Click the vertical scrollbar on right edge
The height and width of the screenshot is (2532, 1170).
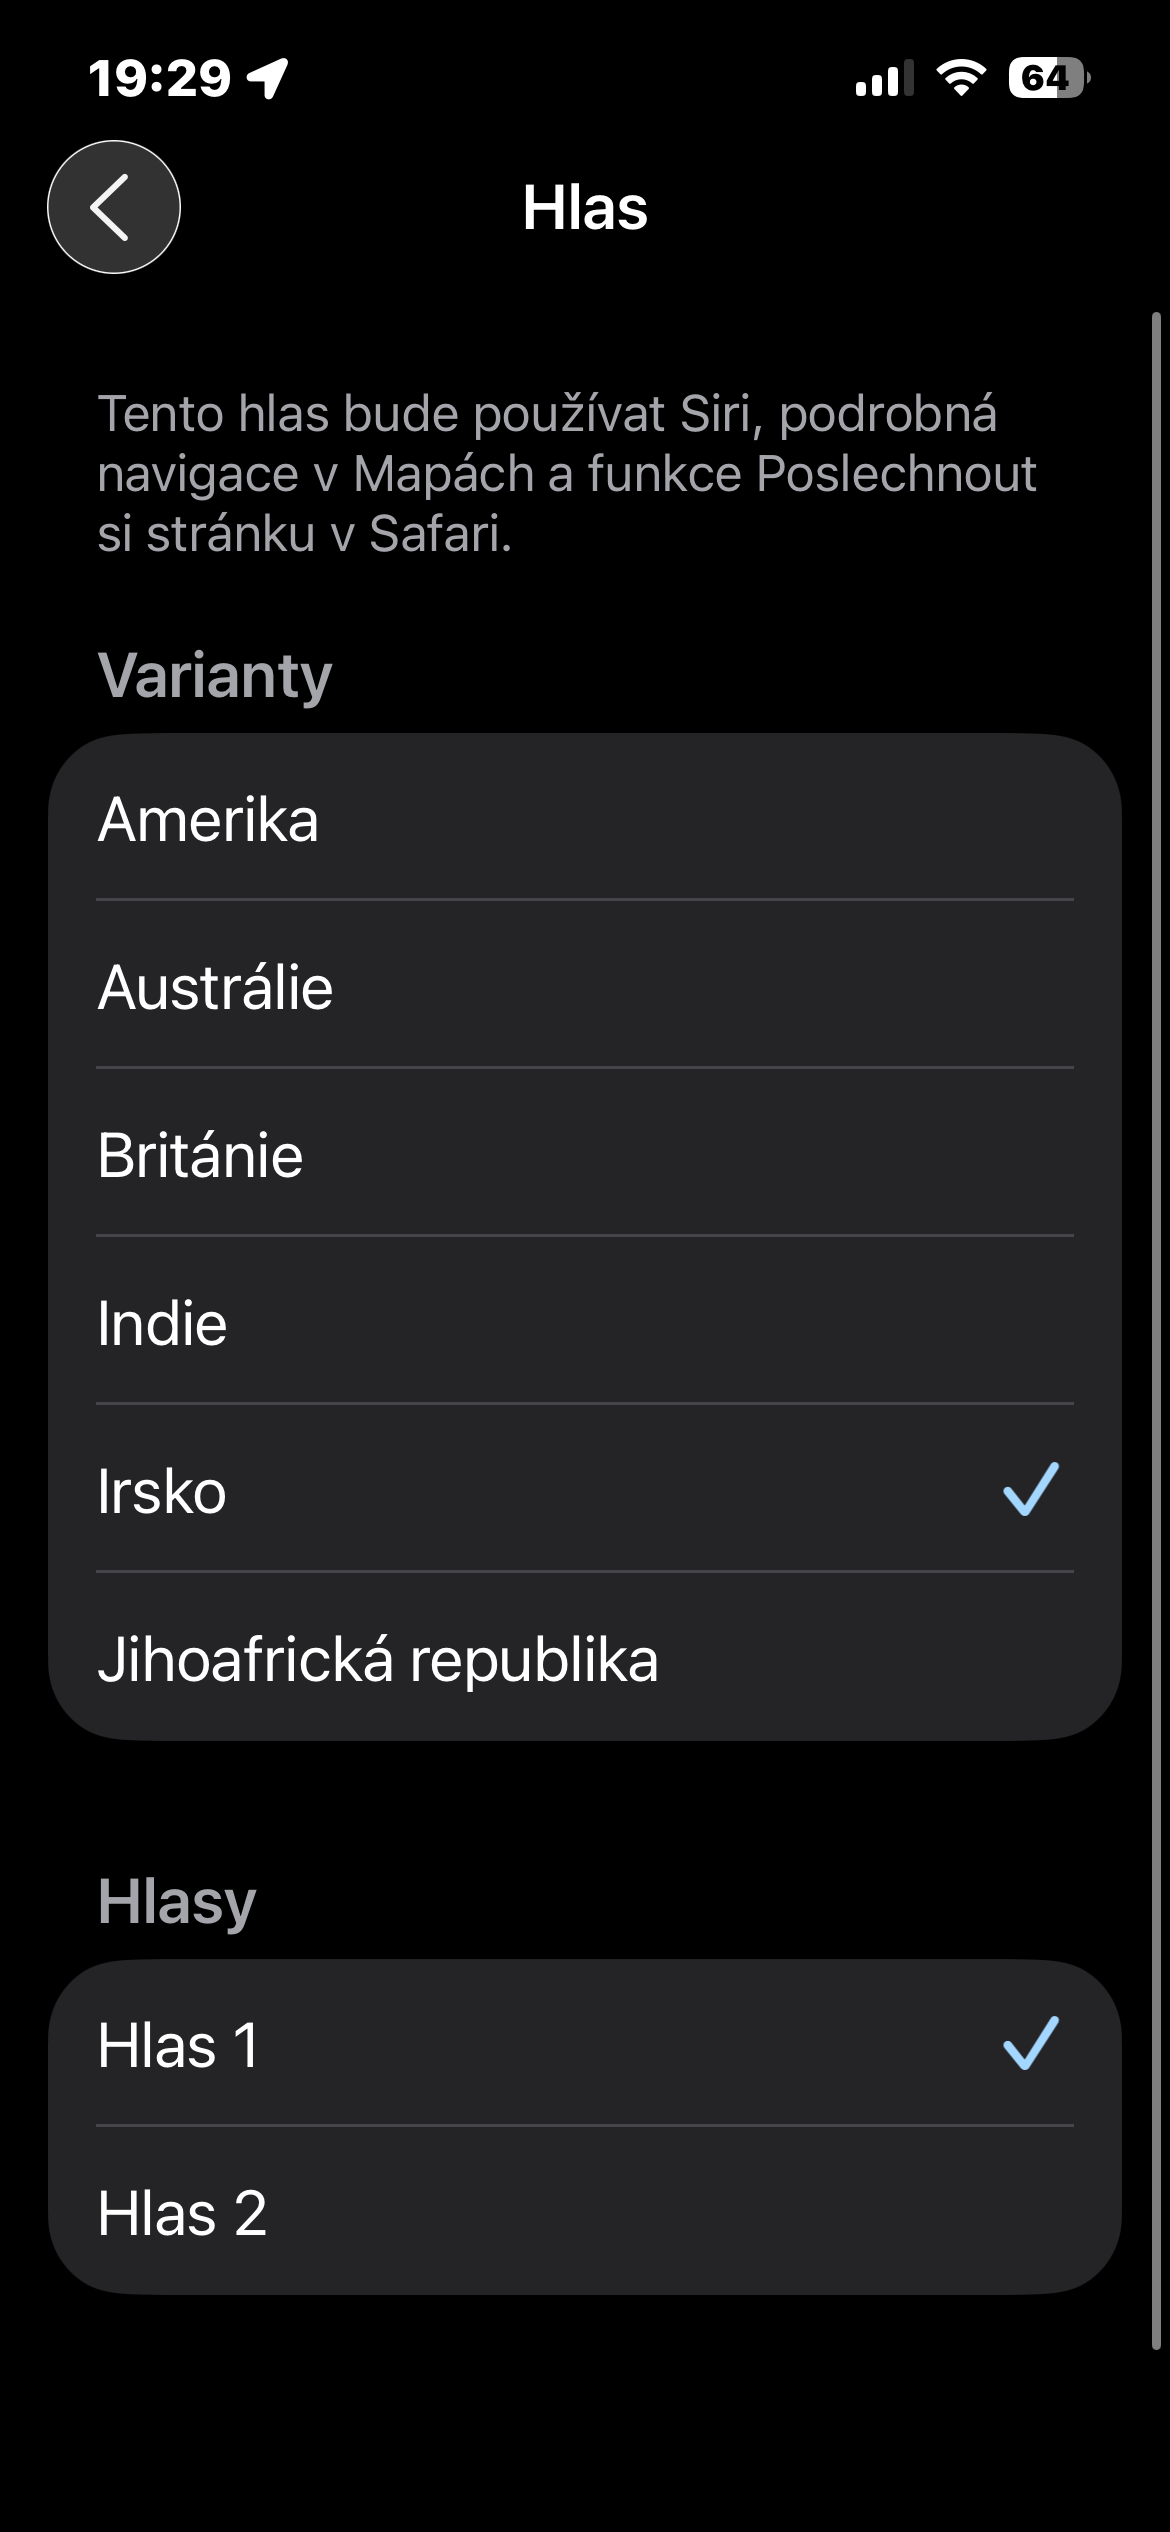coord(1156,1330)
